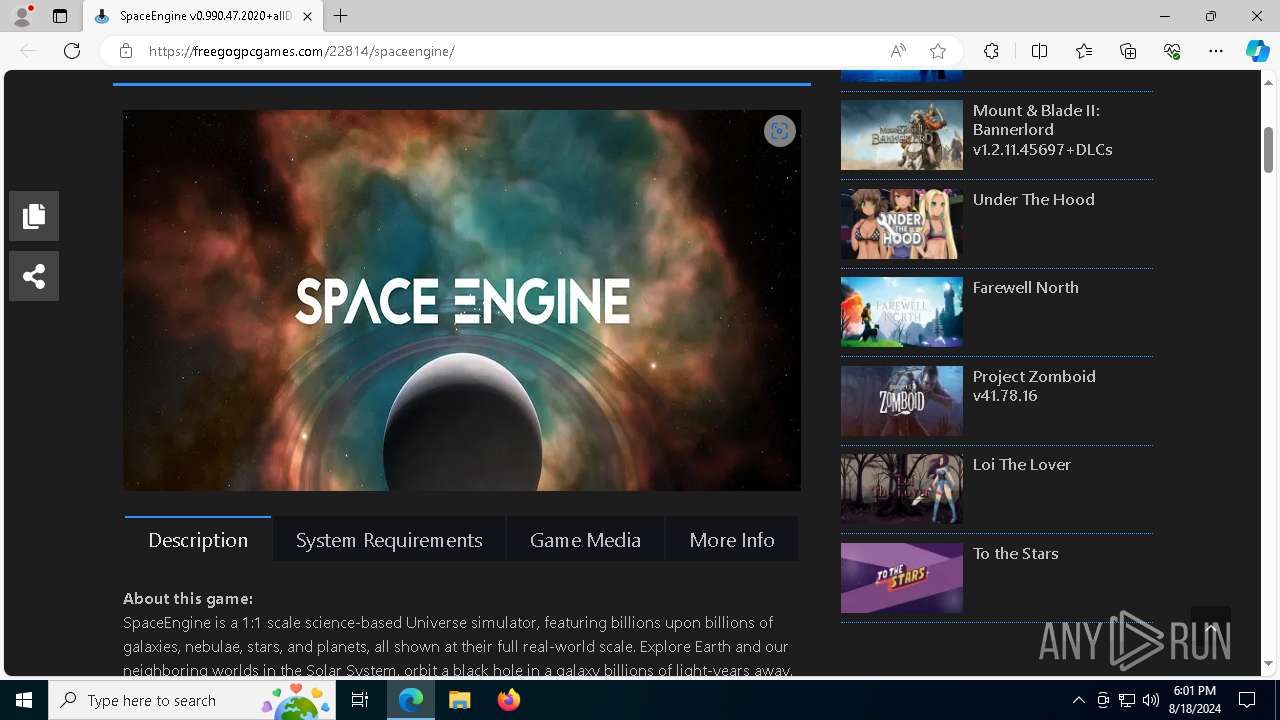Switch to System Requirements tab

click(x=389, y=540)
